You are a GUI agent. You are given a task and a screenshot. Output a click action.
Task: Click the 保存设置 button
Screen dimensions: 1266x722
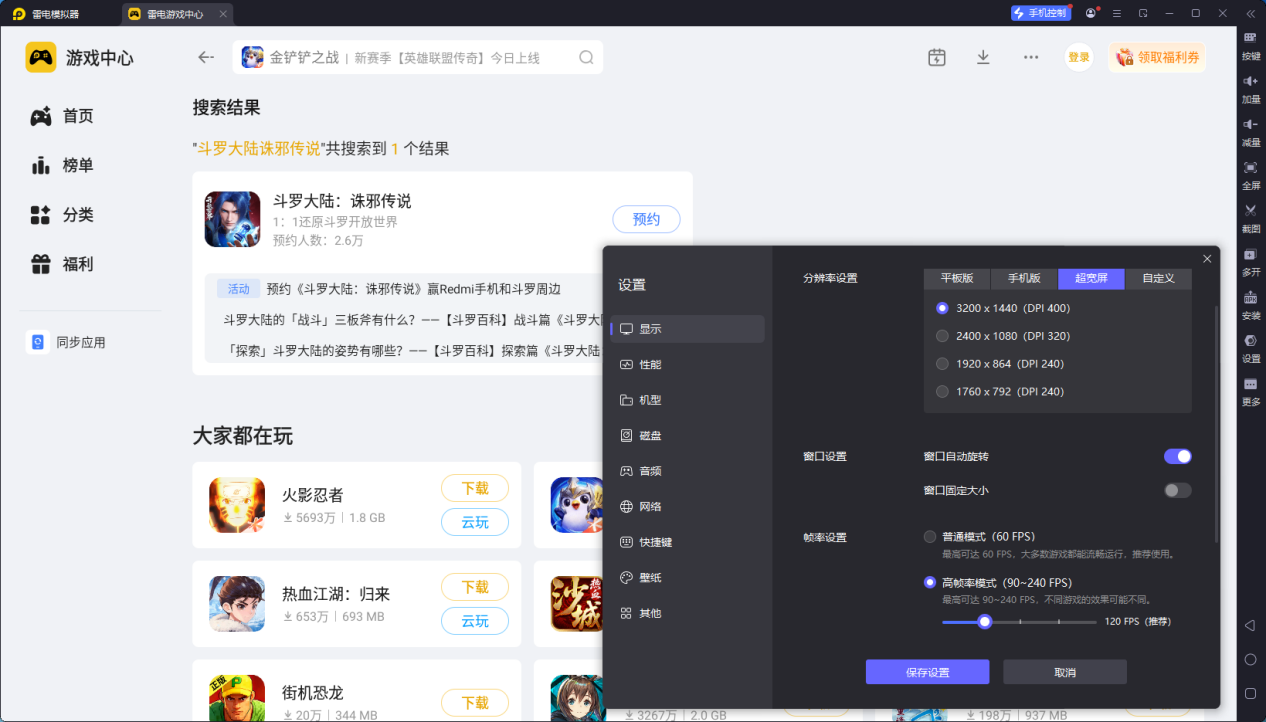click(x=927, y=672)
